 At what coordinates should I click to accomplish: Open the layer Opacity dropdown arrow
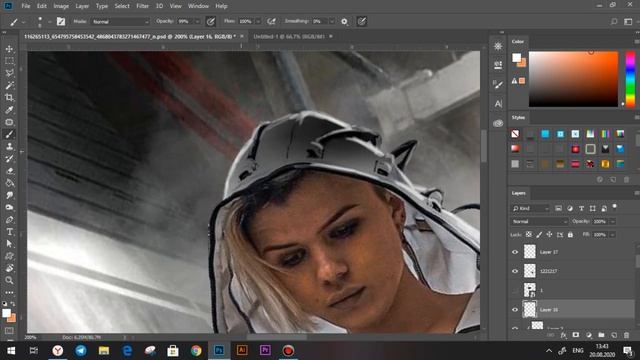pos(612,222)
